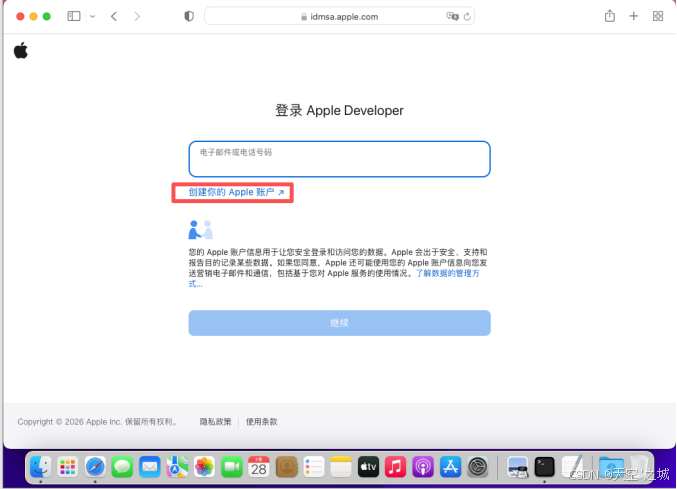677x489 pixels.
Task: Open Messages from the Dock
Action: pos(122,467)
